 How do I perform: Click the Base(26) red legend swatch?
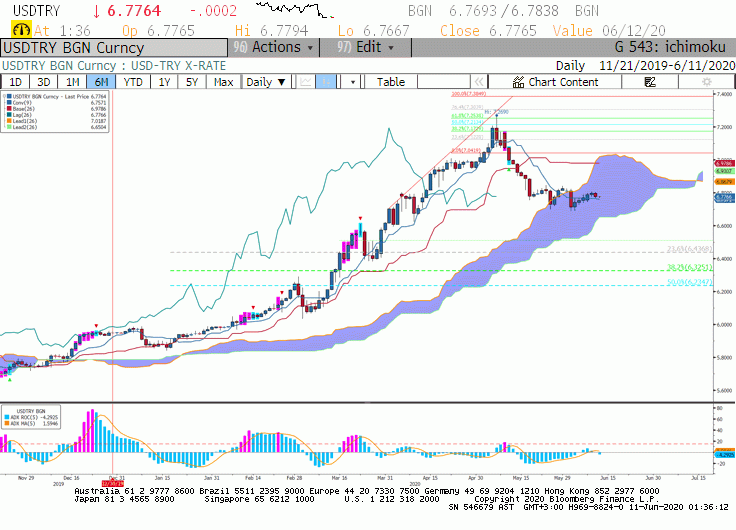[x=9, y=108]
